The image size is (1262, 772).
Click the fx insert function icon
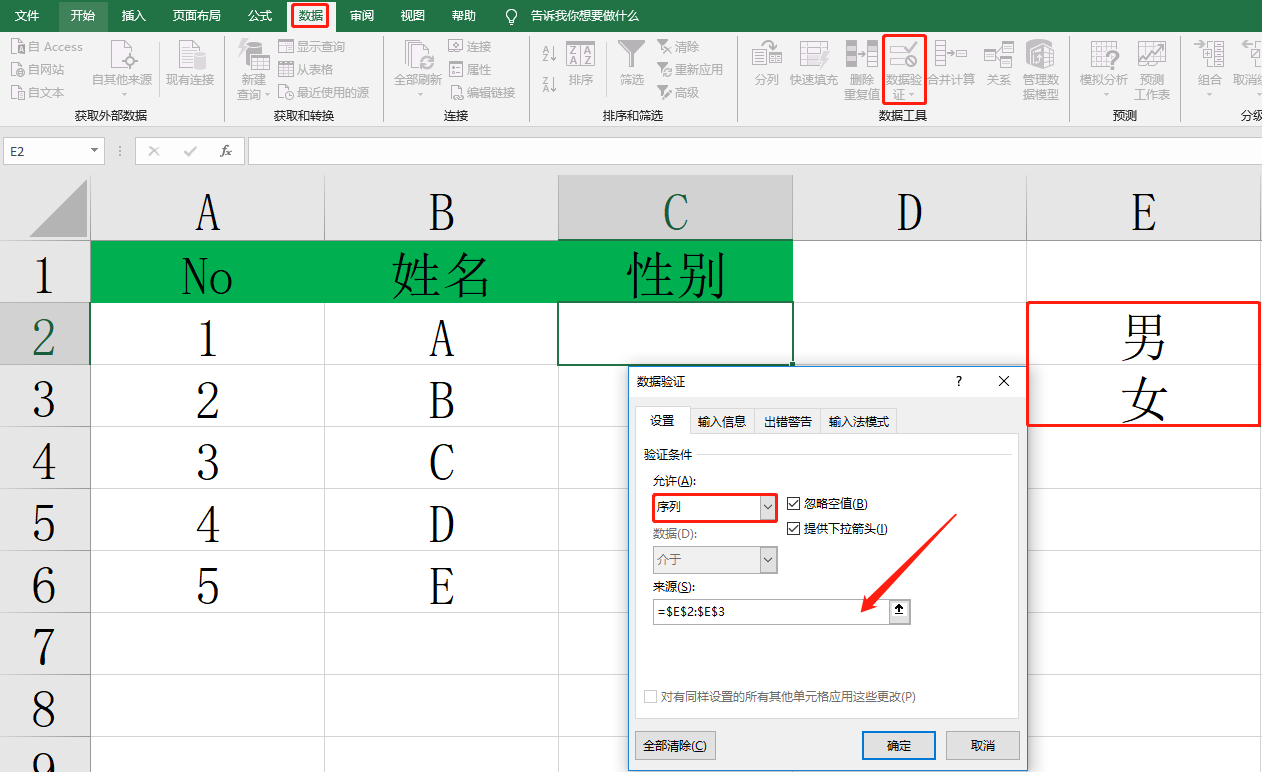pyautogui.click(x=226, y=151)
